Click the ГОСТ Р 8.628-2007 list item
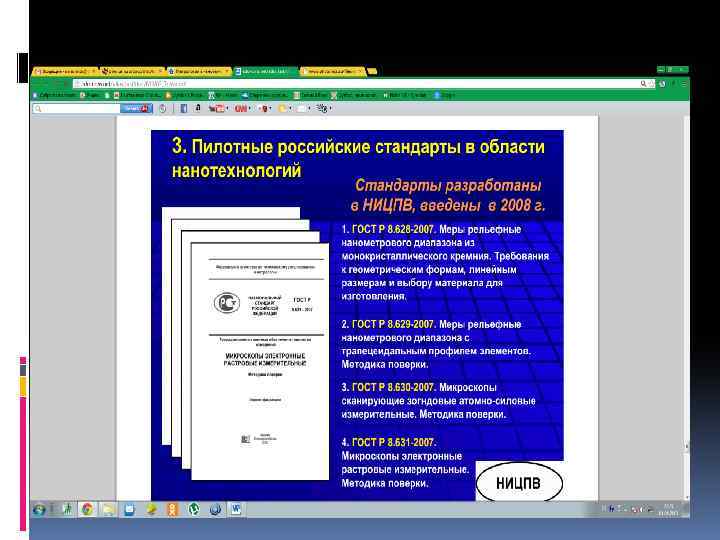 [444, 262]
